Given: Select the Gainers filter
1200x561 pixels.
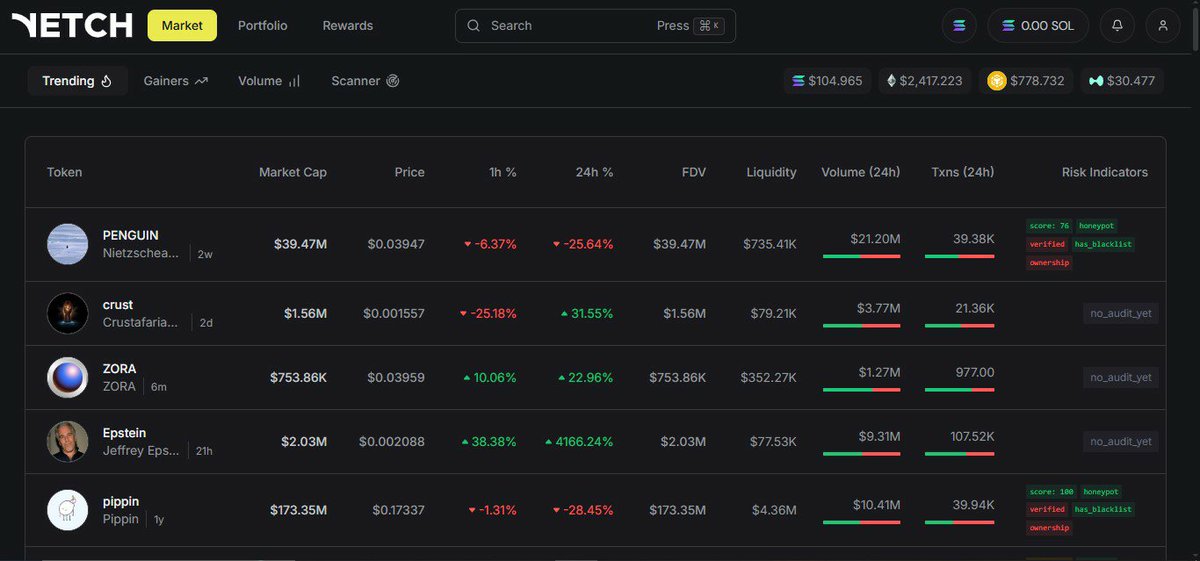Looking at the screenshot, I should click(x=176, y=81).
